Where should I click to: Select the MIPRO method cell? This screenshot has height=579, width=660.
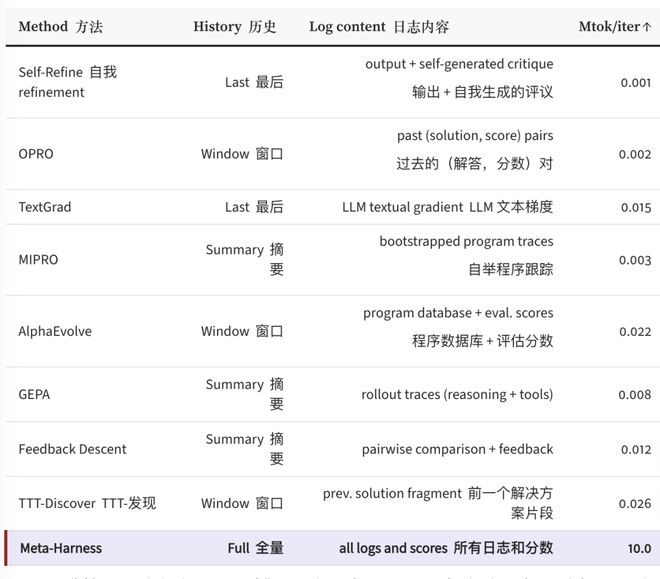click(38, 259)
